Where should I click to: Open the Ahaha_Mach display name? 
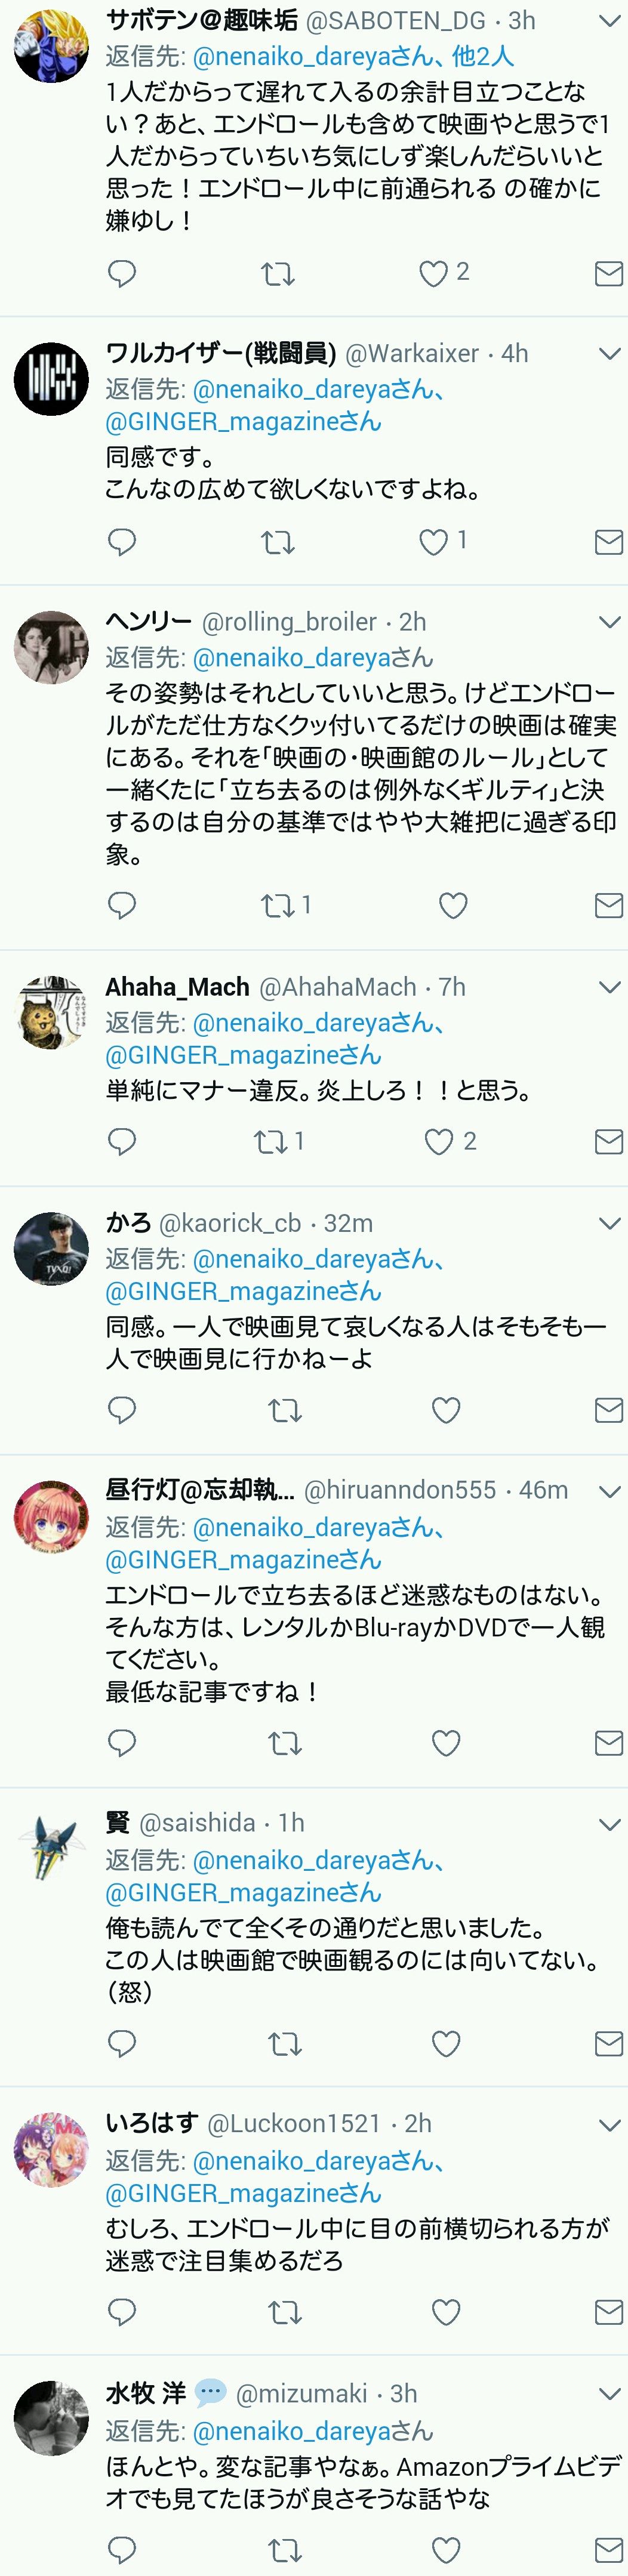tap(177, 987)
